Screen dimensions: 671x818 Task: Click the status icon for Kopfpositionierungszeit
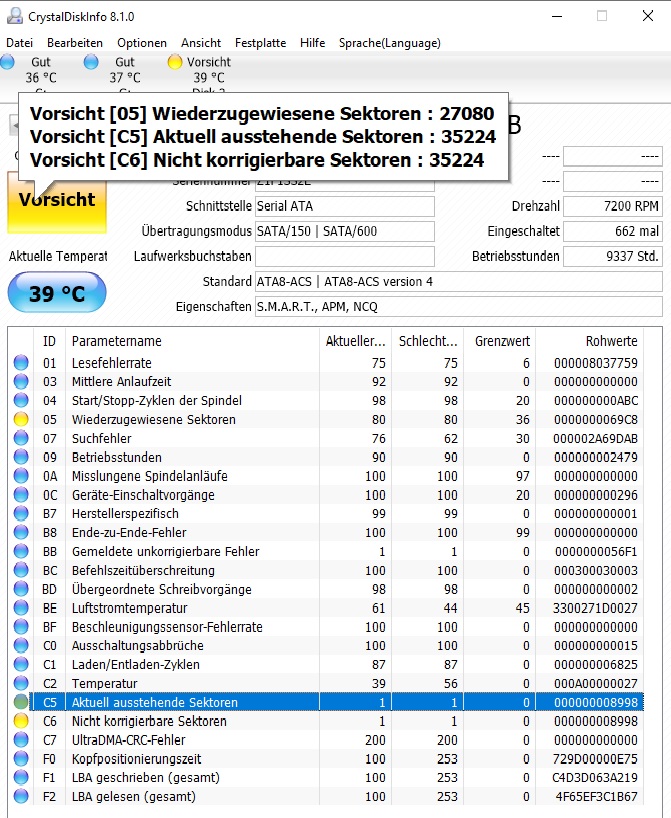point(21,759)
